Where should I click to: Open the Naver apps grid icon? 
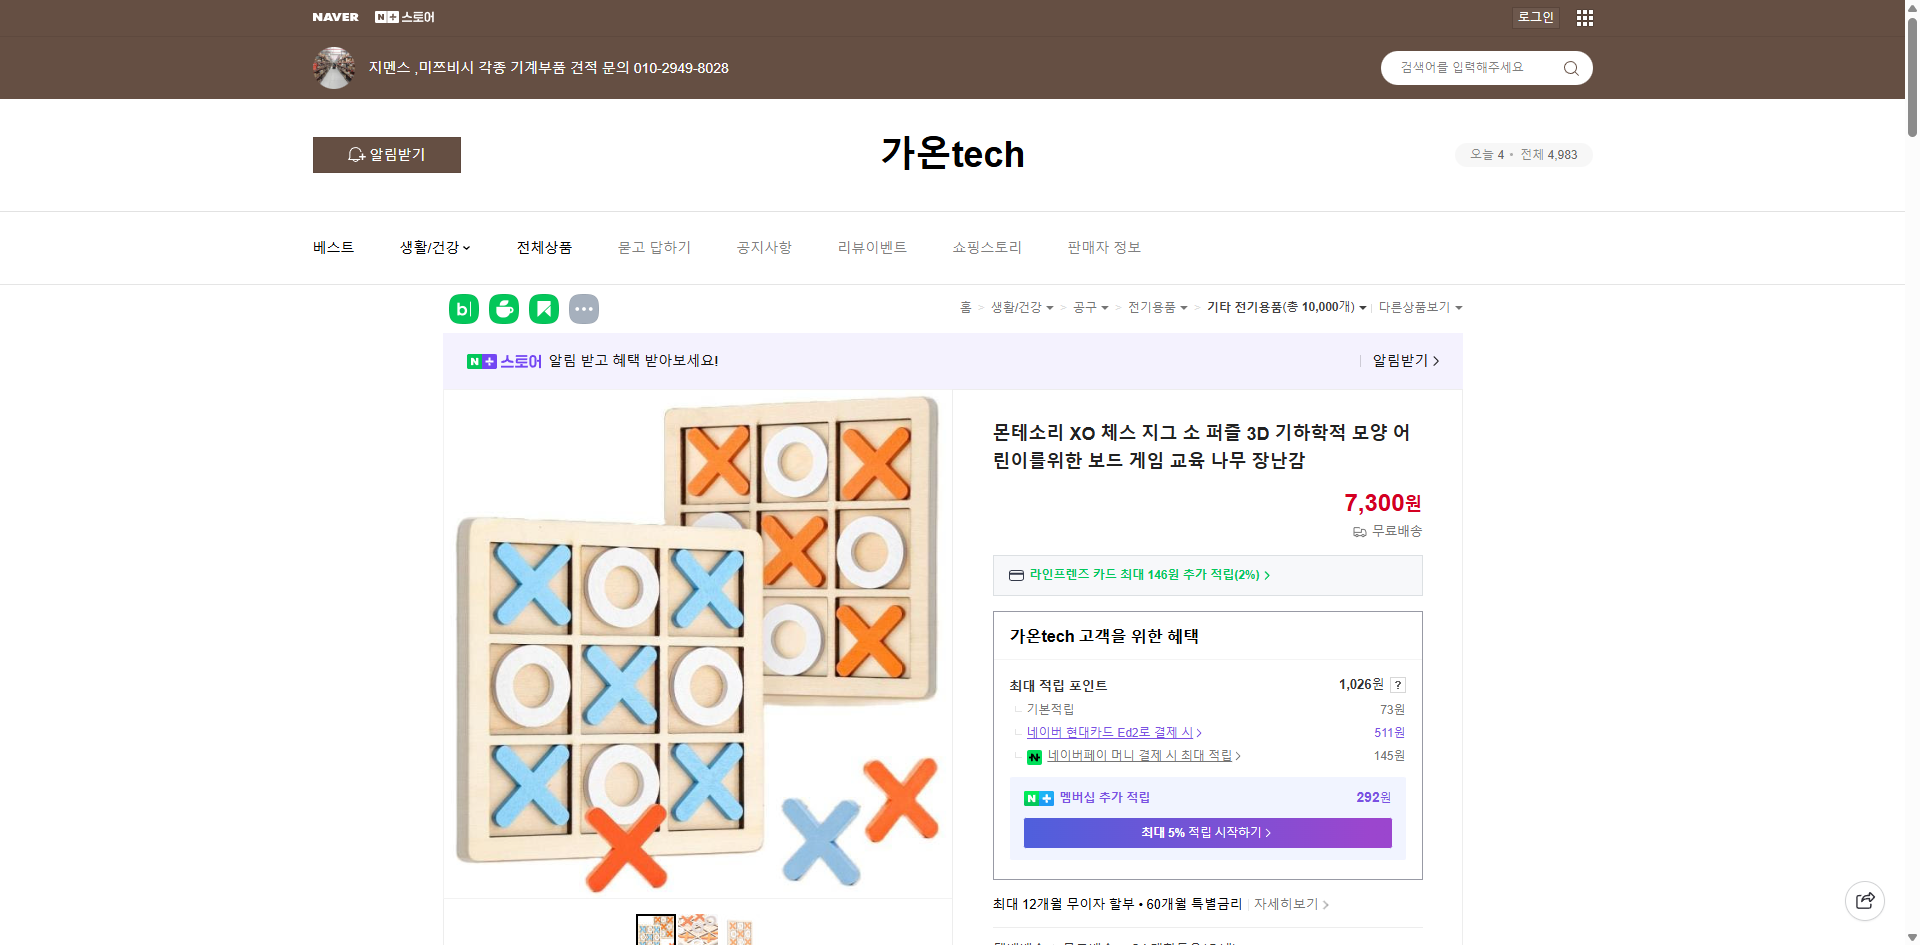(1584, 17)
